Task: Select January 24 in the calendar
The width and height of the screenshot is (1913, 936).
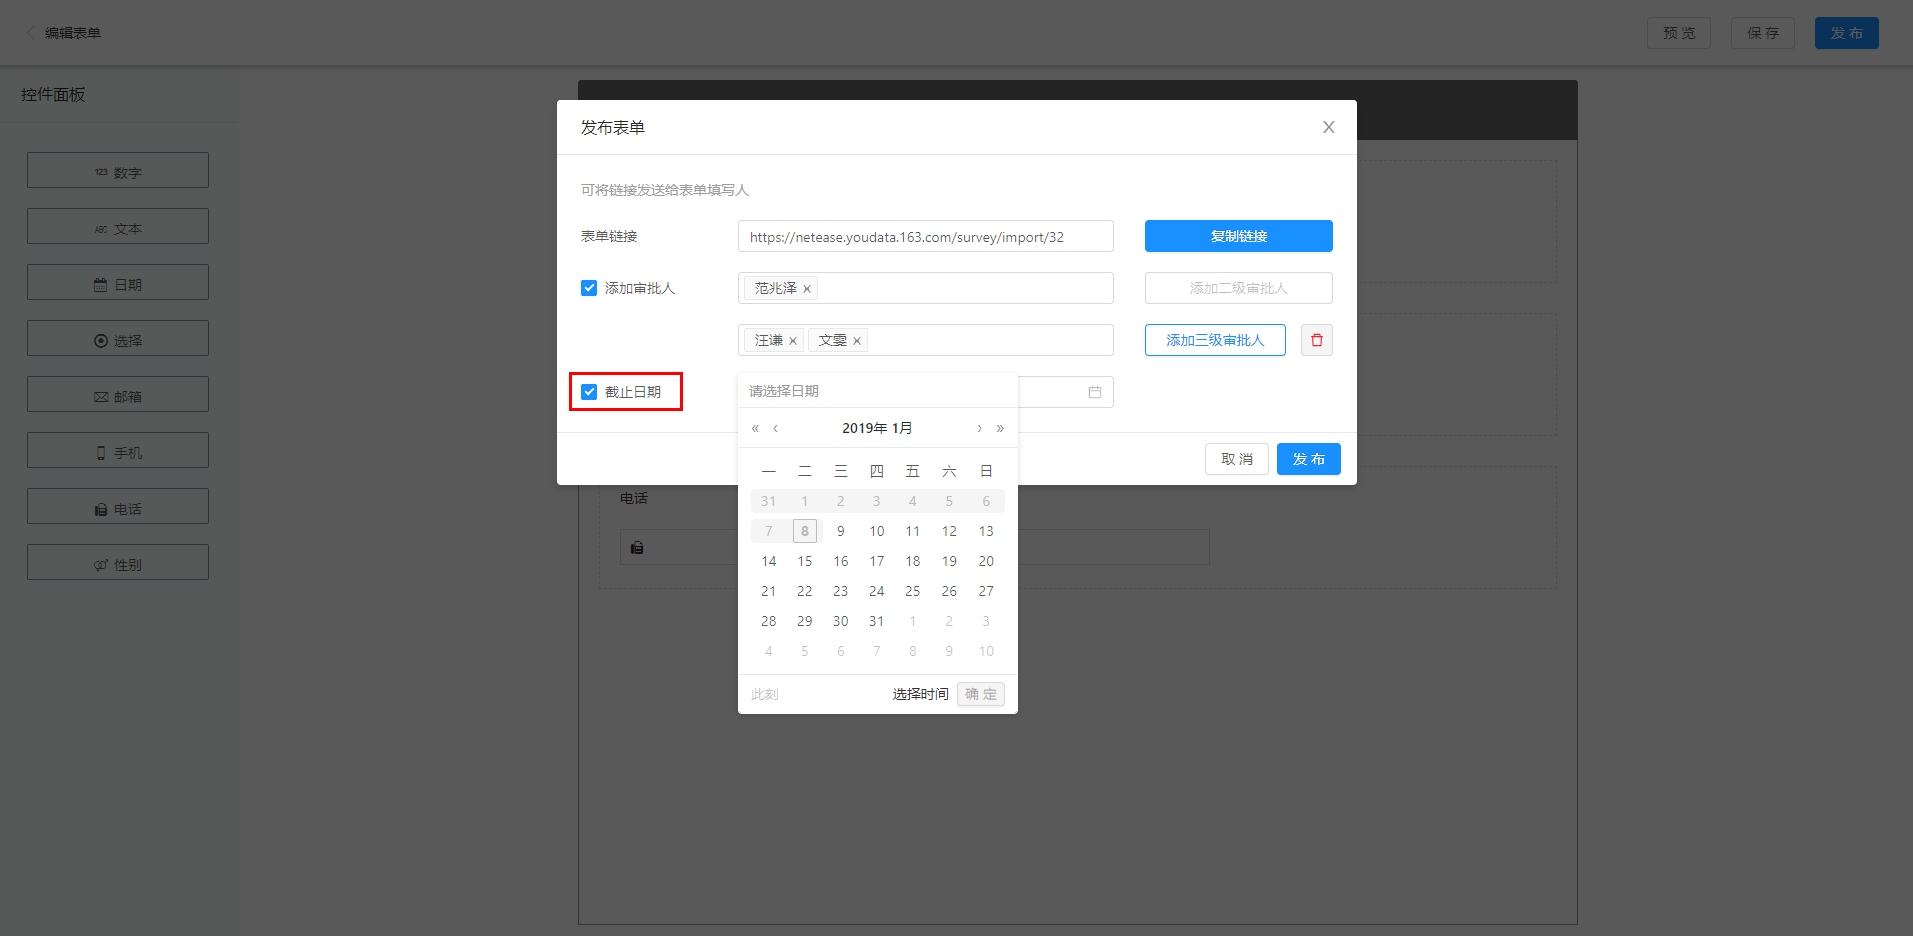Action: (877, 591)
